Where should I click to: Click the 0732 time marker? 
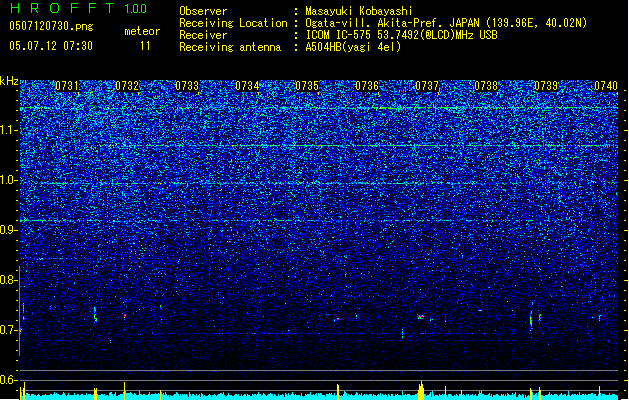point(127,86)
